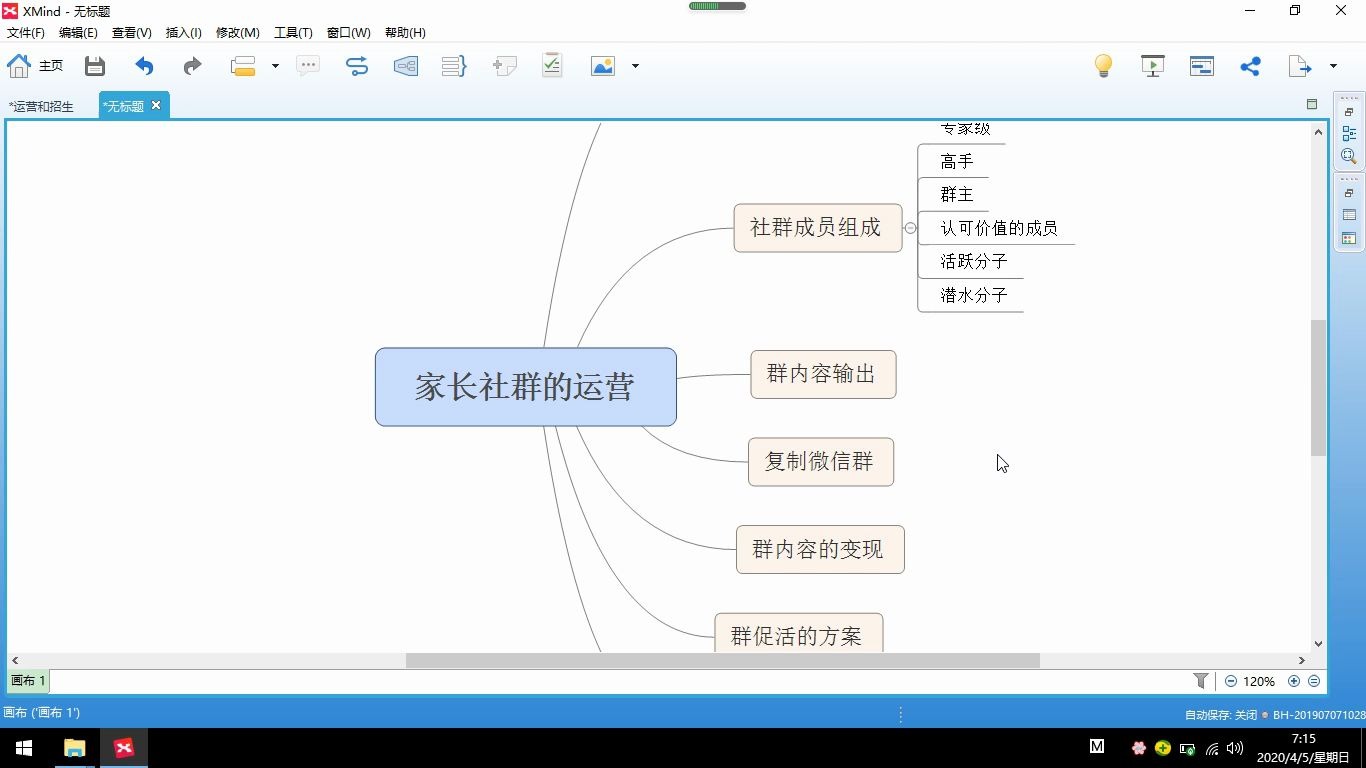Select the central topic 家长社群的运营
Screen dimensions: 1366x768
coord(526,387)
